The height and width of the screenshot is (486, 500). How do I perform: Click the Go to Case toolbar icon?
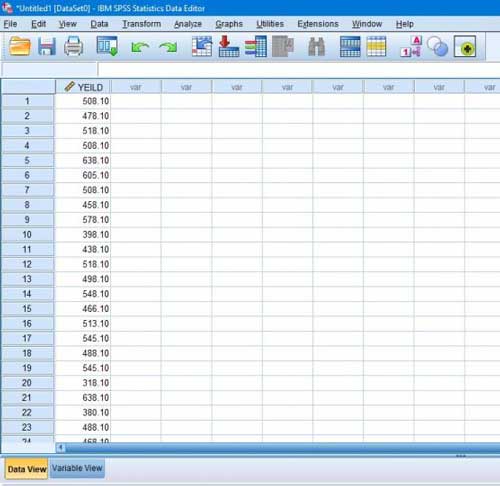tap(202, 46)
